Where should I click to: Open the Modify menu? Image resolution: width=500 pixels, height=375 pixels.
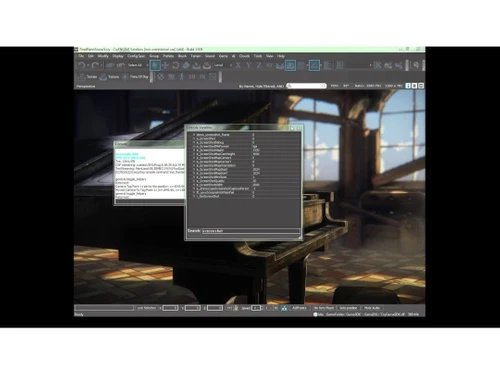pyautogui.click(x=103, y=56)
